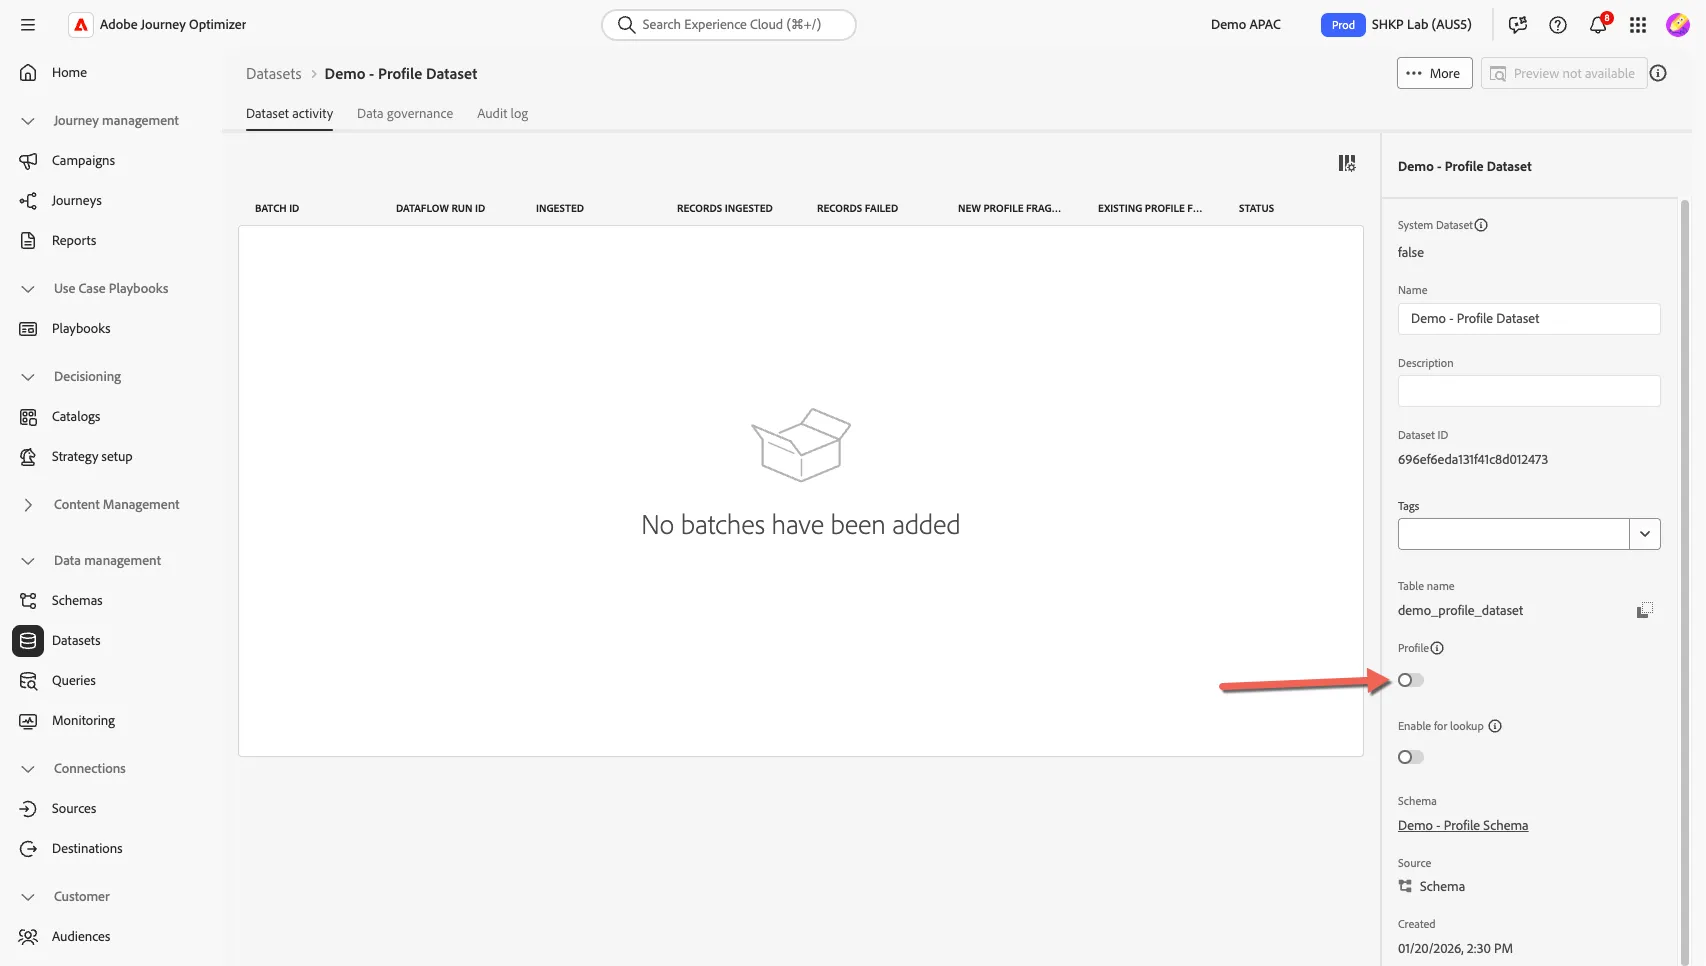
Task: Switch to the Audit log tab
Action: pos(502,114)
